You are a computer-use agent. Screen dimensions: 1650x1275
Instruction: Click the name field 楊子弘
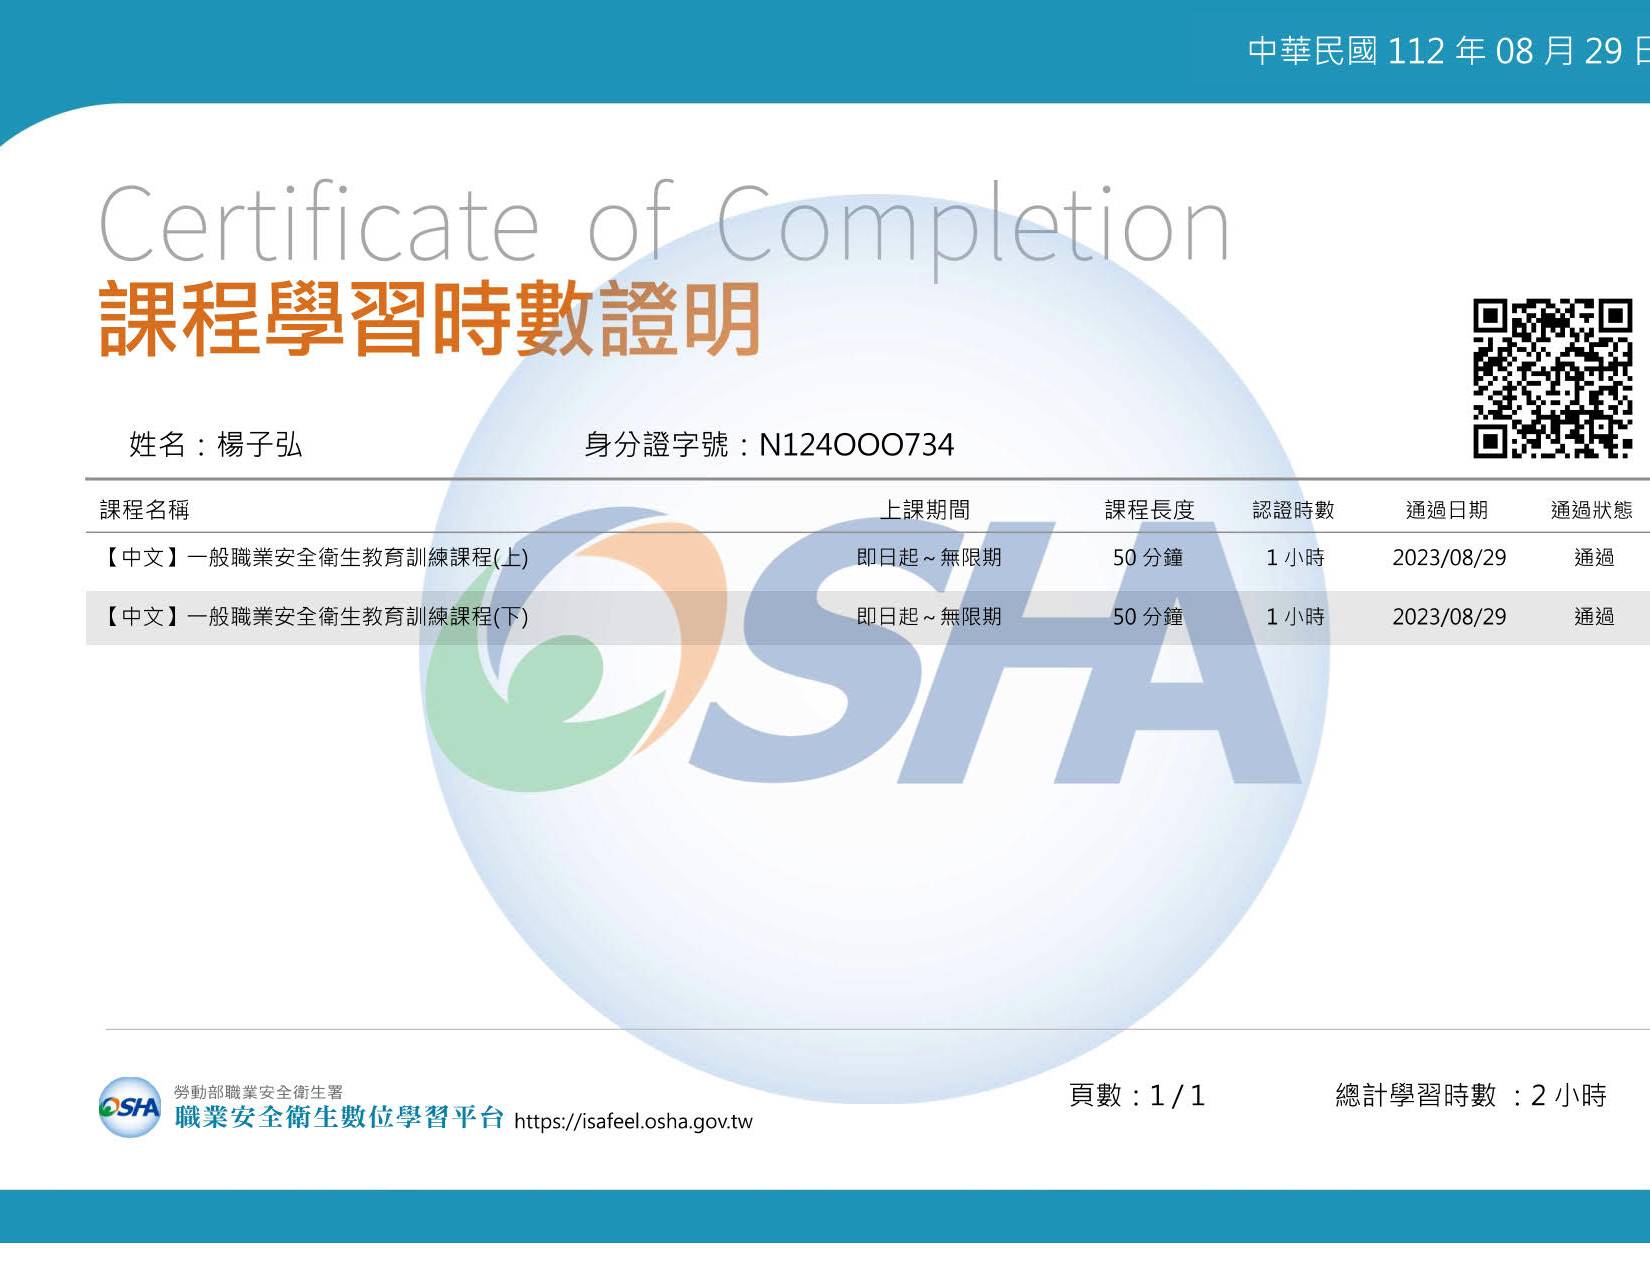click(x=258, y=445)
